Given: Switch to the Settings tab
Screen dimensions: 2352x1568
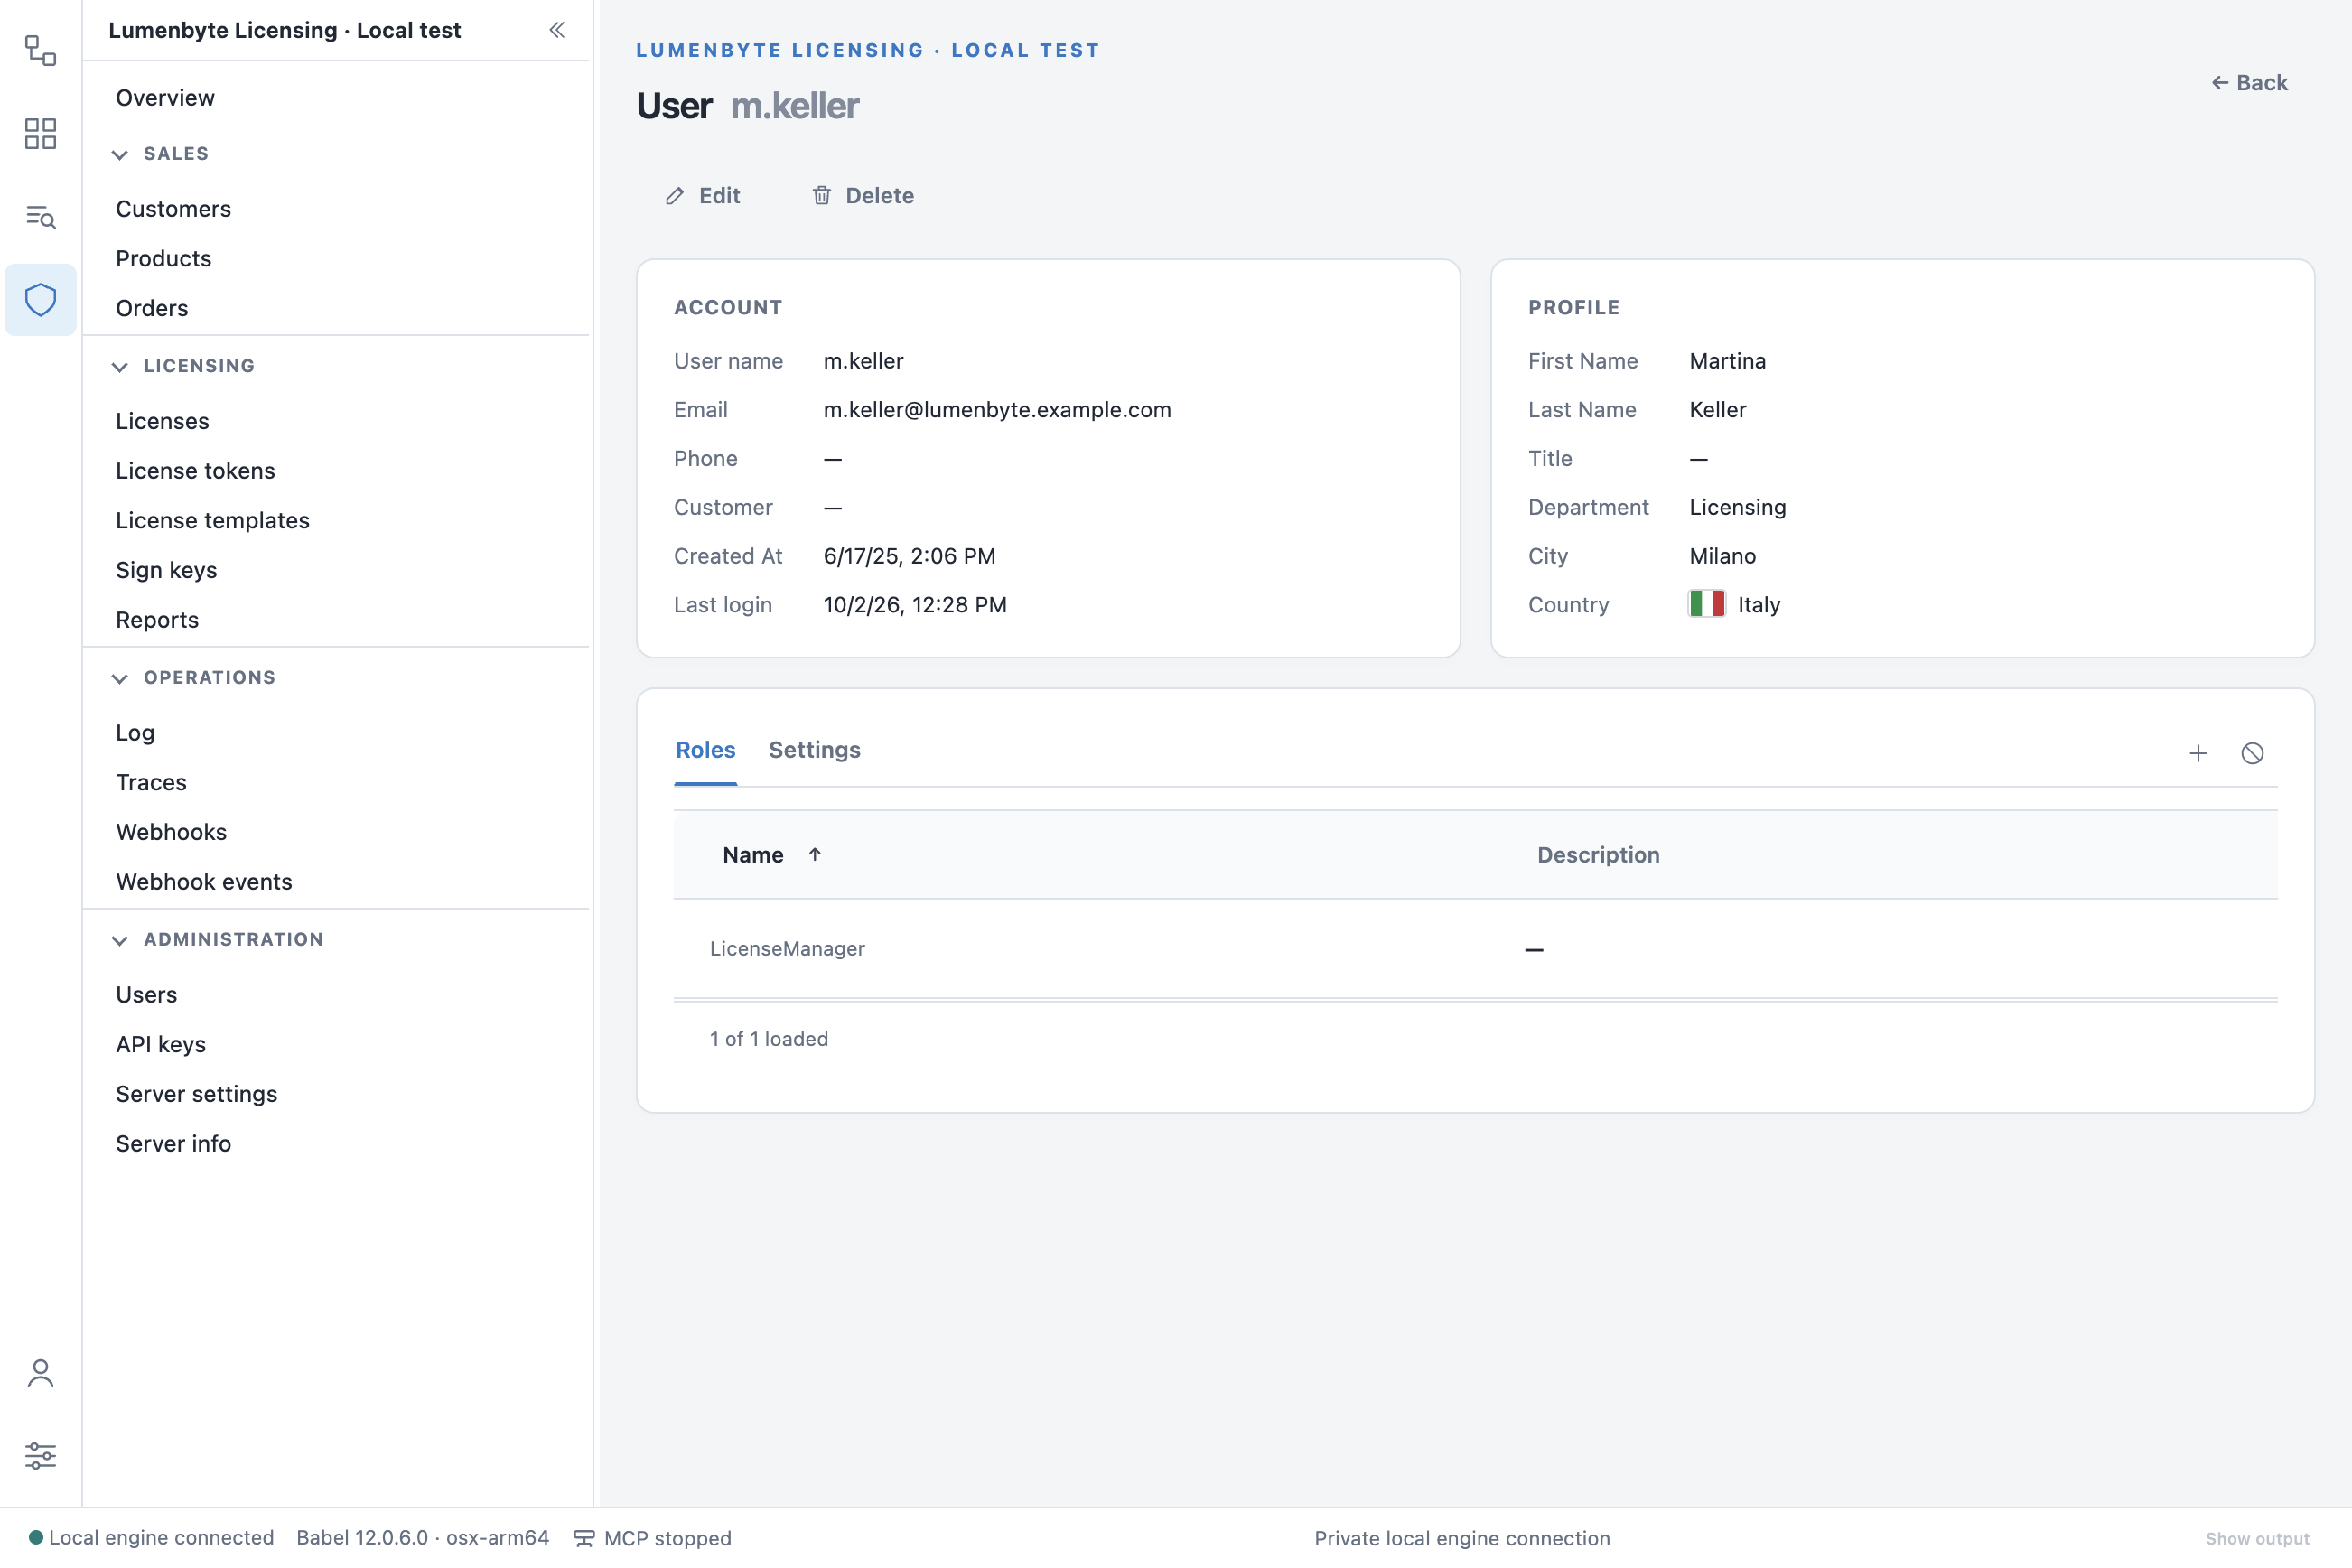Looking at the screenshot, I should pyautogui.click(x=814, y=750).
